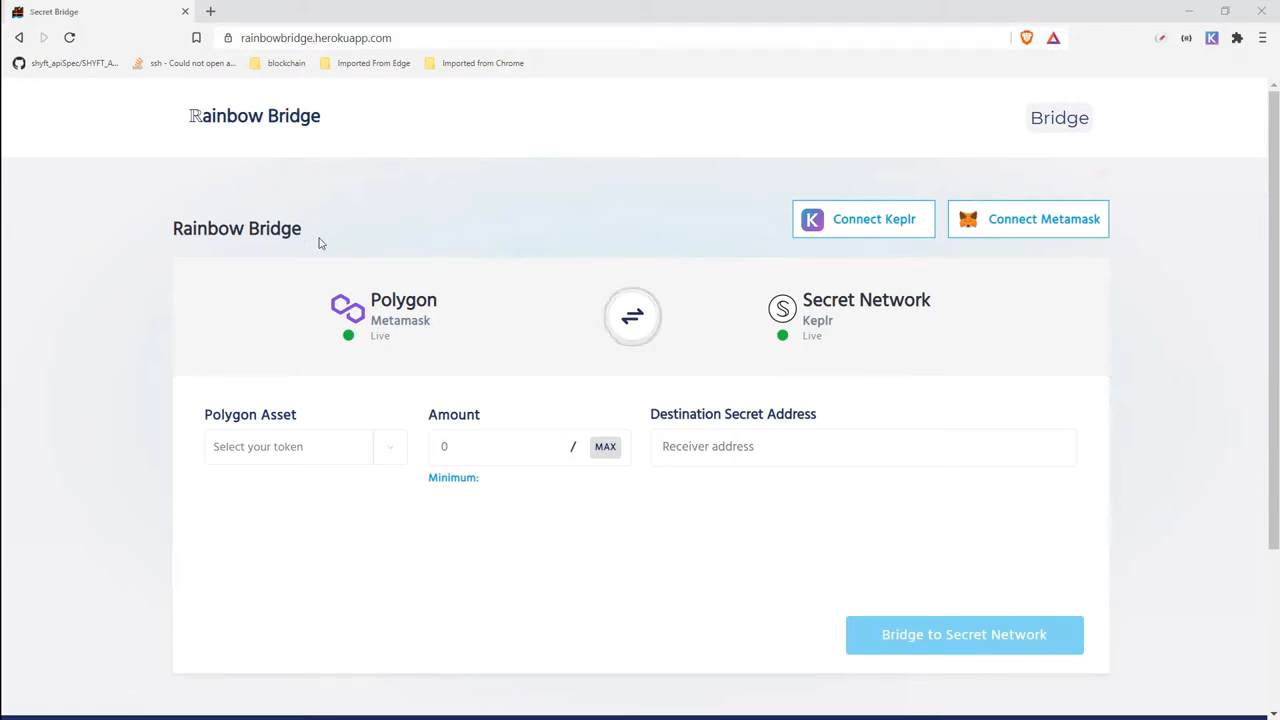Click the swap direction arrows icon
1280x720 pixels.
(632, 316)
